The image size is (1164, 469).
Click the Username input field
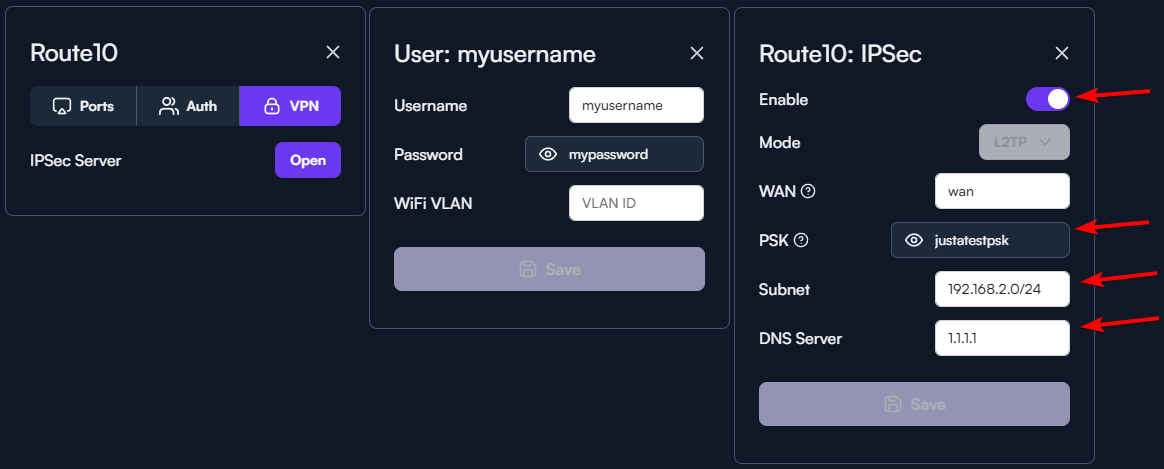tap(636, 105)
